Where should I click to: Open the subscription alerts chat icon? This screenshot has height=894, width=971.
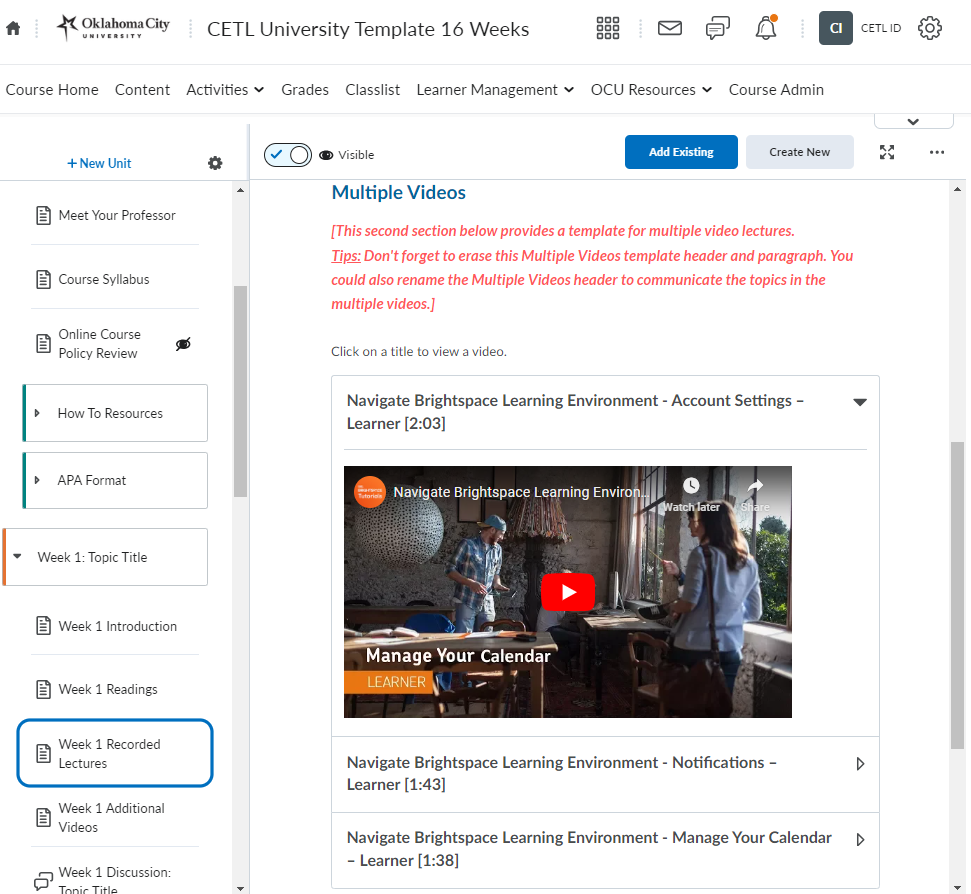coord(717,28)
